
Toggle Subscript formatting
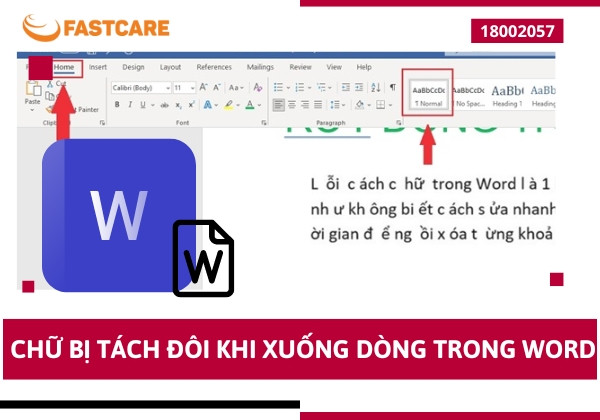[x=178, y=105]
